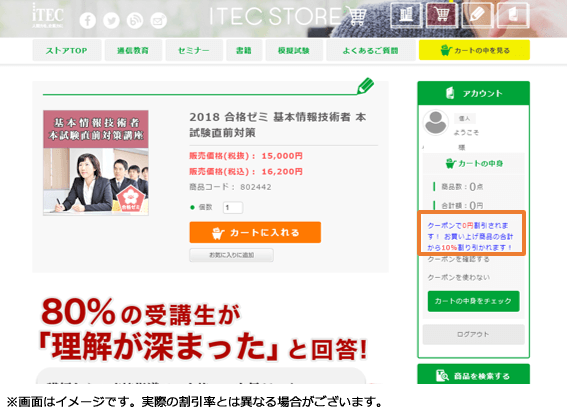Screen dimensions: 567x407
Task: Click the 合計額:0円 text
Action: pyautogui.click(x=462, y=206)
